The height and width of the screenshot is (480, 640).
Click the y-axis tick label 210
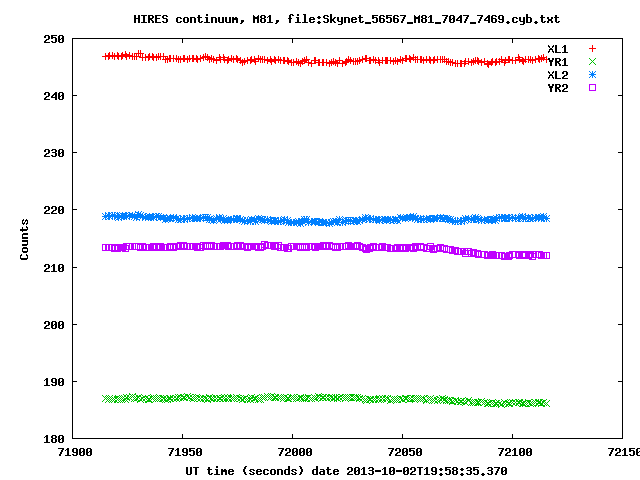(x=54, y=268)
